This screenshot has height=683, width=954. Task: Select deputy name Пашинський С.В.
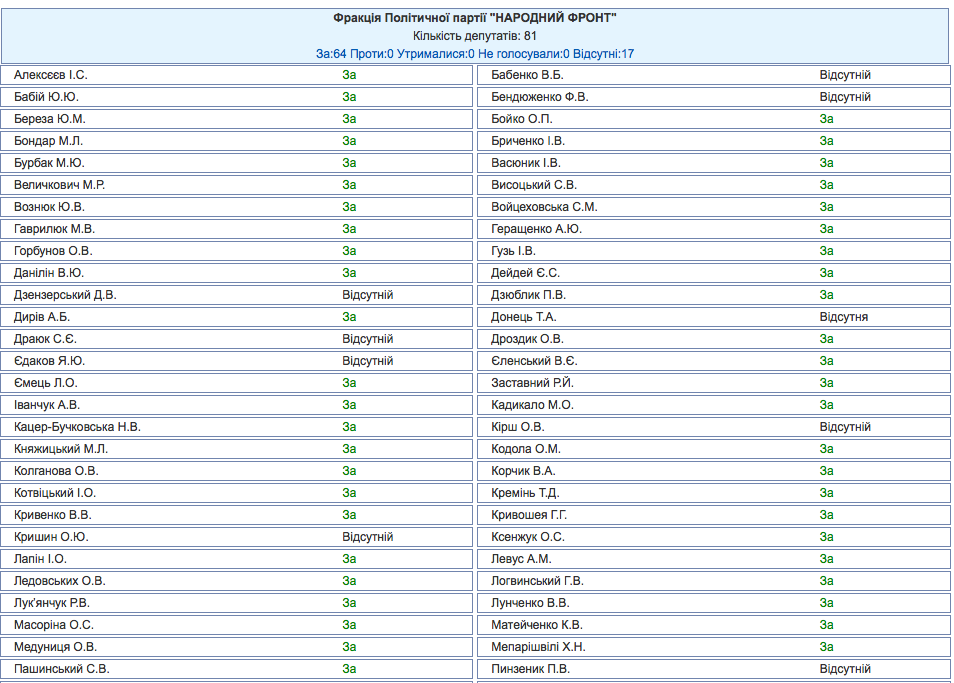(x=61, y=669)
